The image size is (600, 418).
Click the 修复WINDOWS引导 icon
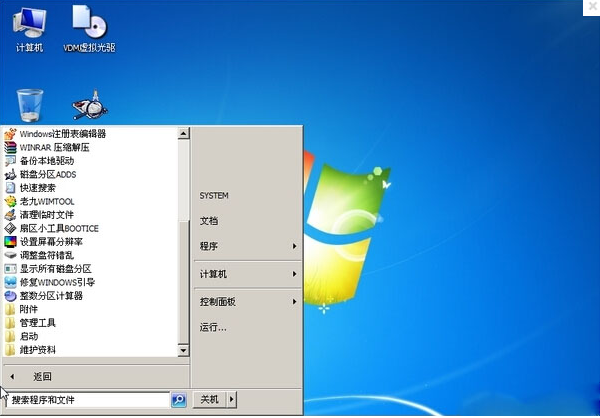(x=10, y=282)
